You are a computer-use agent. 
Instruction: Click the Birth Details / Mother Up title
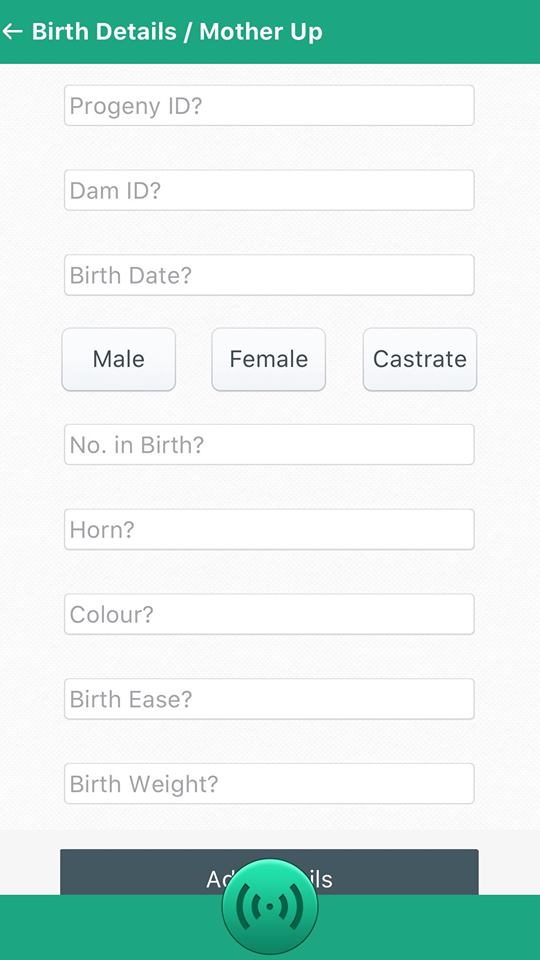177,32
